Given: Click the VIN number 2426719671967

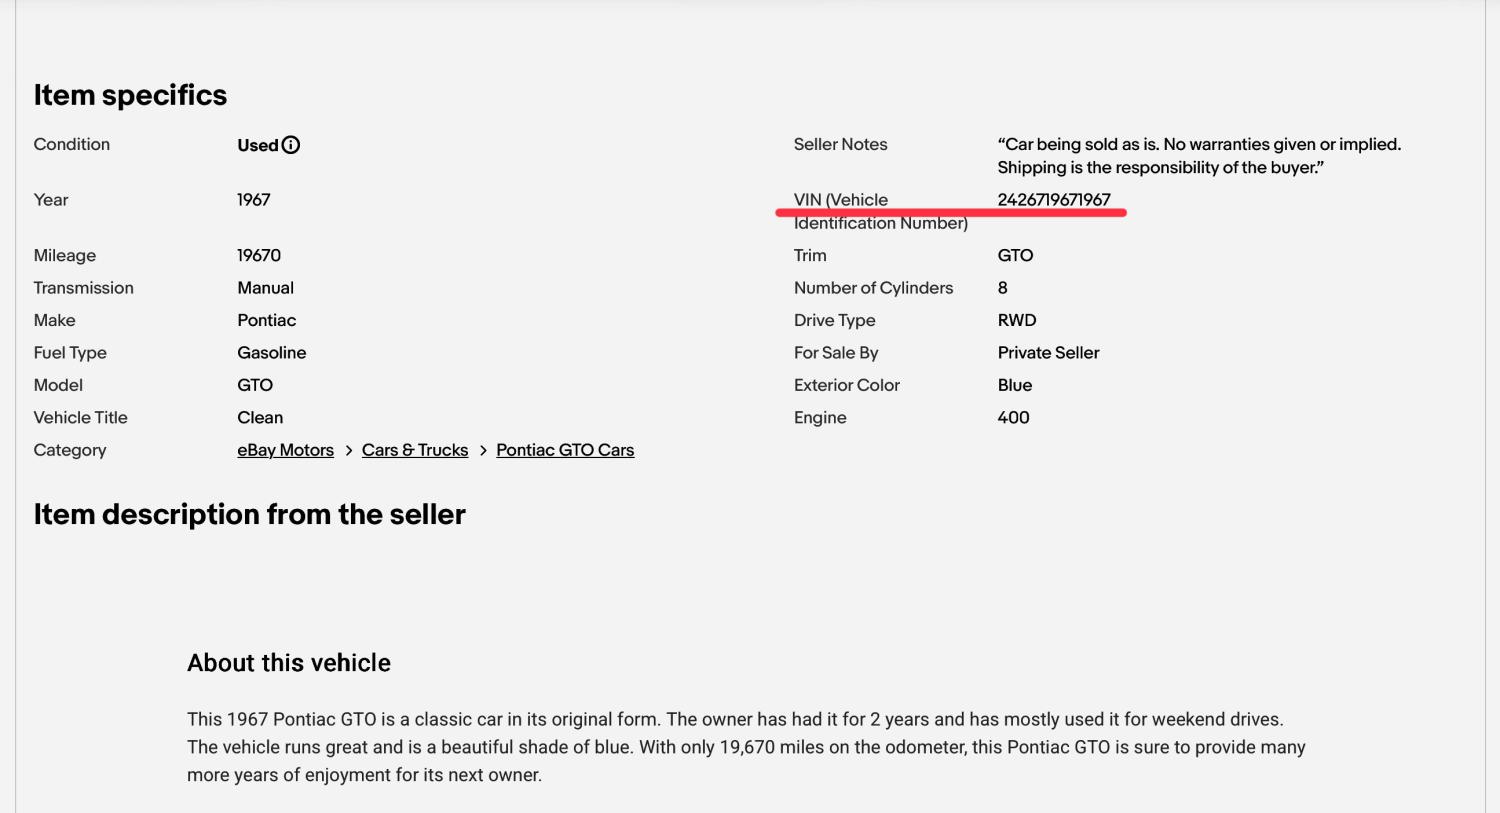Looking at the screenshot, I should pos(1054,200).
